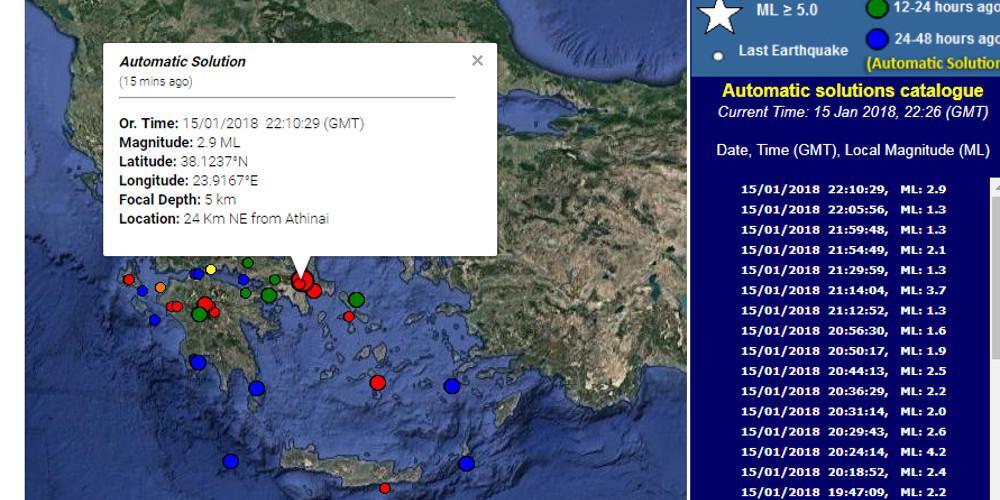1000x500 pixels.
Task: Select blue marker east of Crete
Action: [467, 464]
